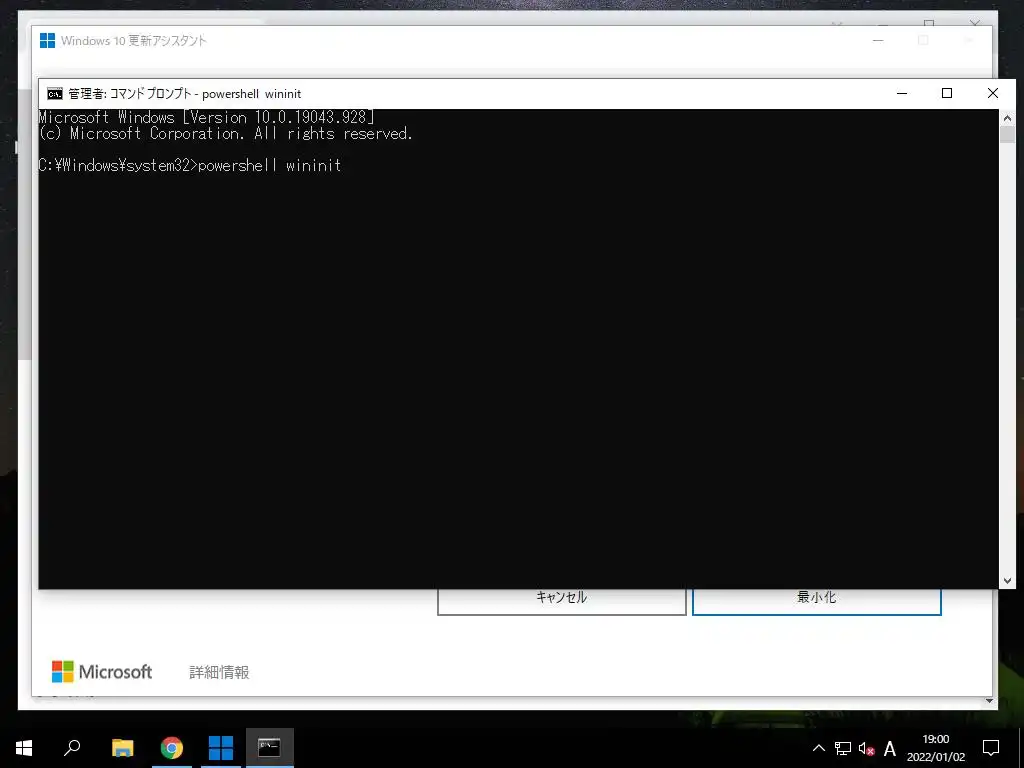The image size is (1024, 768).
Task: Open the Windows Start menu
Action: coord(24,748)
